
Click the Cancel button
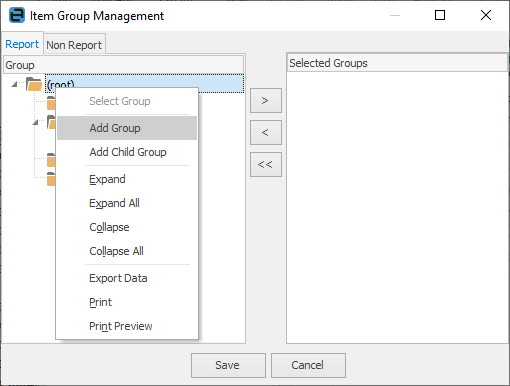308,365
